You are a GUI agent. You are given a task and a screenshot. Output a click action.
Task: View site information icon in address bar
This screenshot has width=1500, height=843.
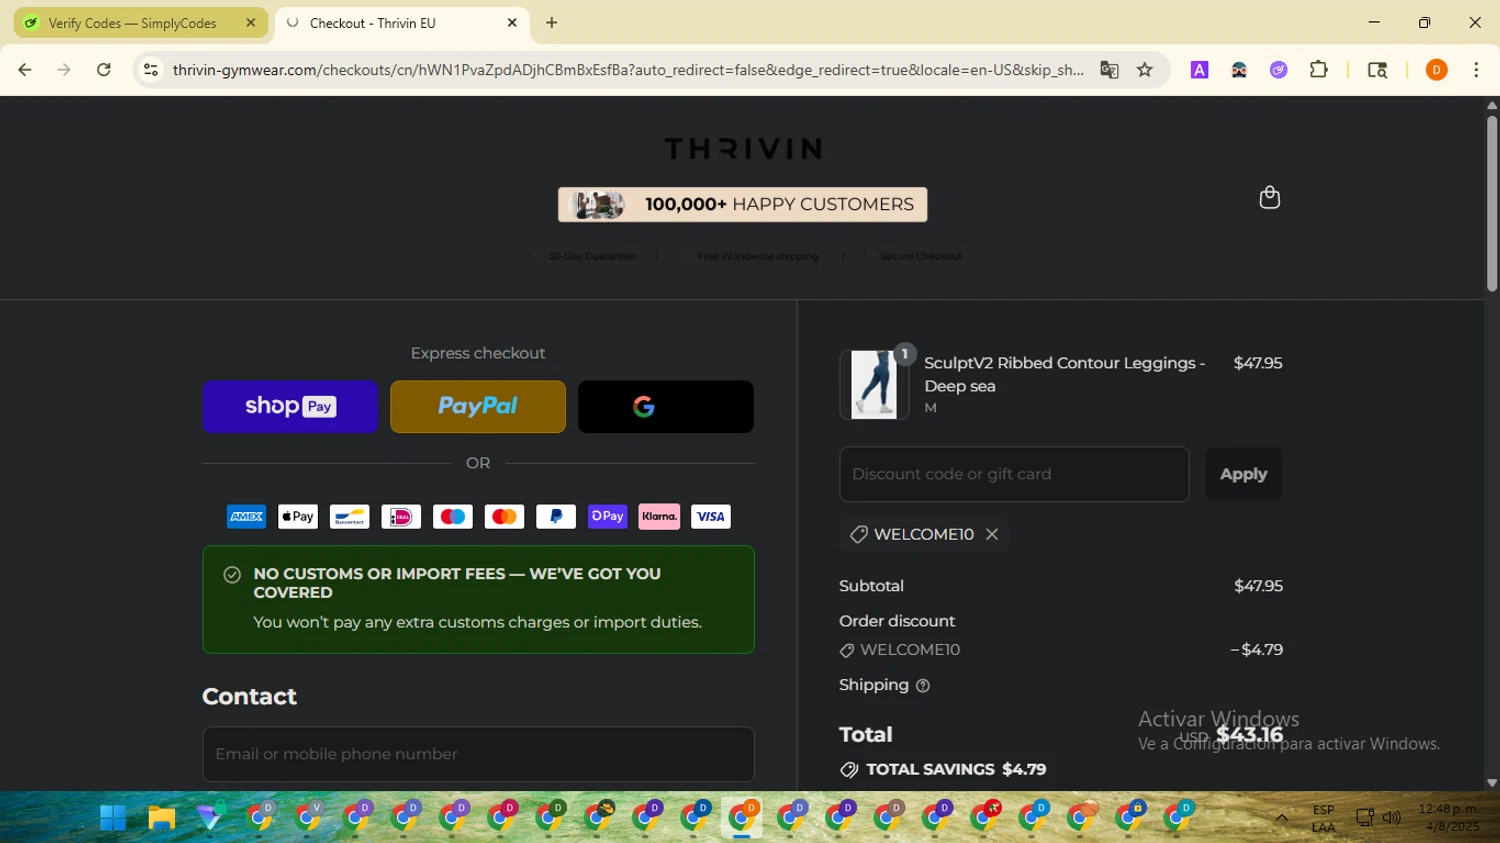[x=151, y=70]
